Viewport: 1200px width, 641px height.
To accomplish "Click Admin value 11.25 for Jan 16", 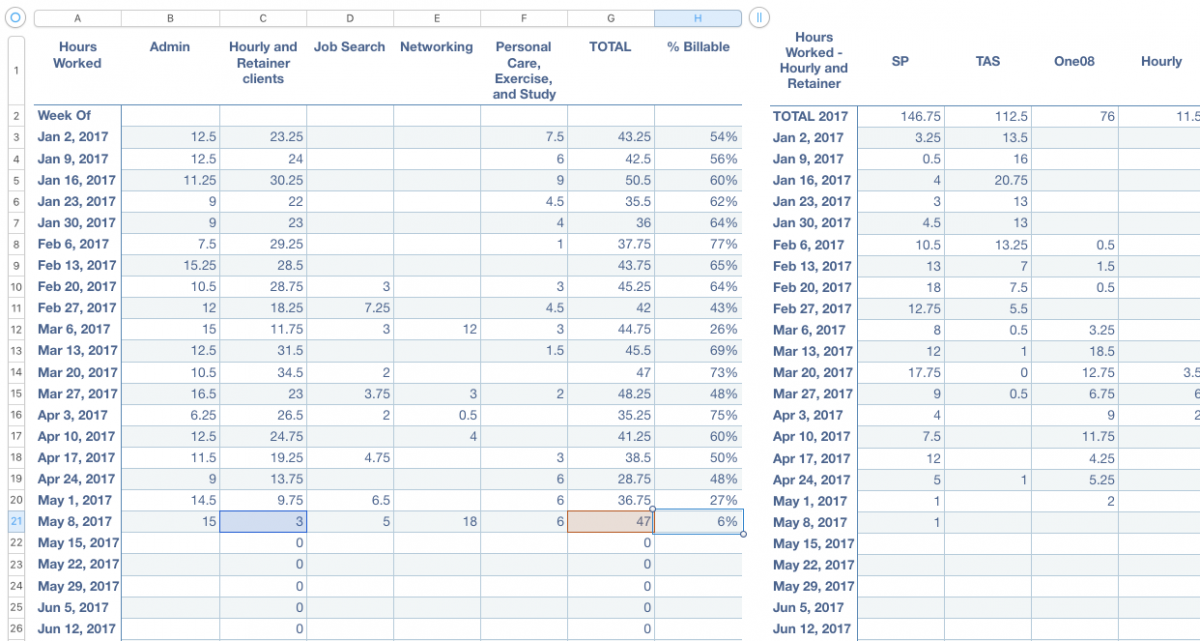I will tap(170, 180).
